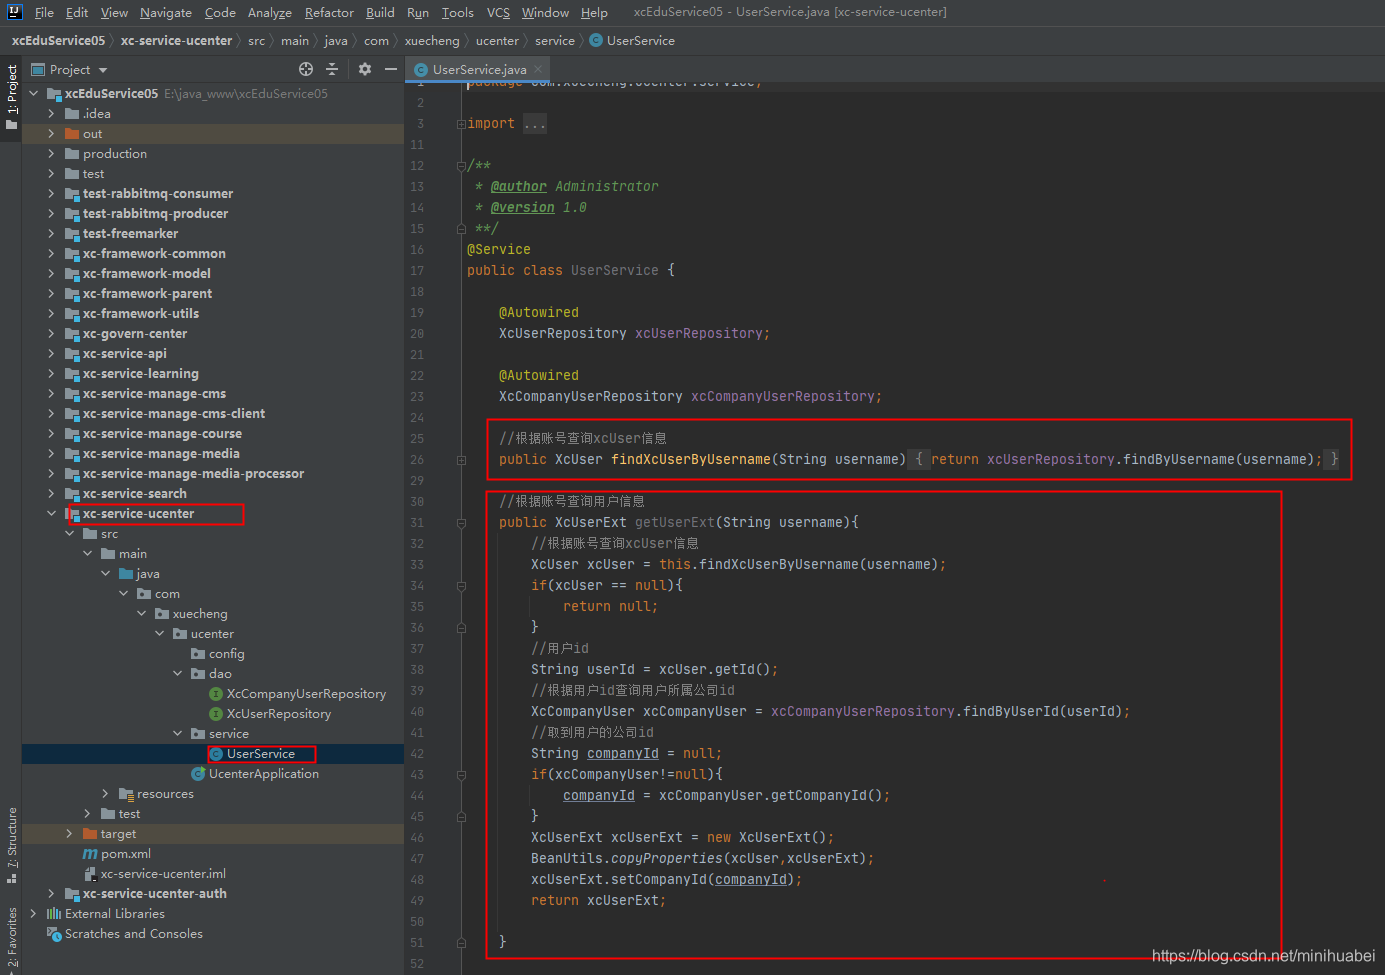1385x975 pixels.
Task: Click test-rabbitmq-consumer module folder icon
Action: coord(72,193)
